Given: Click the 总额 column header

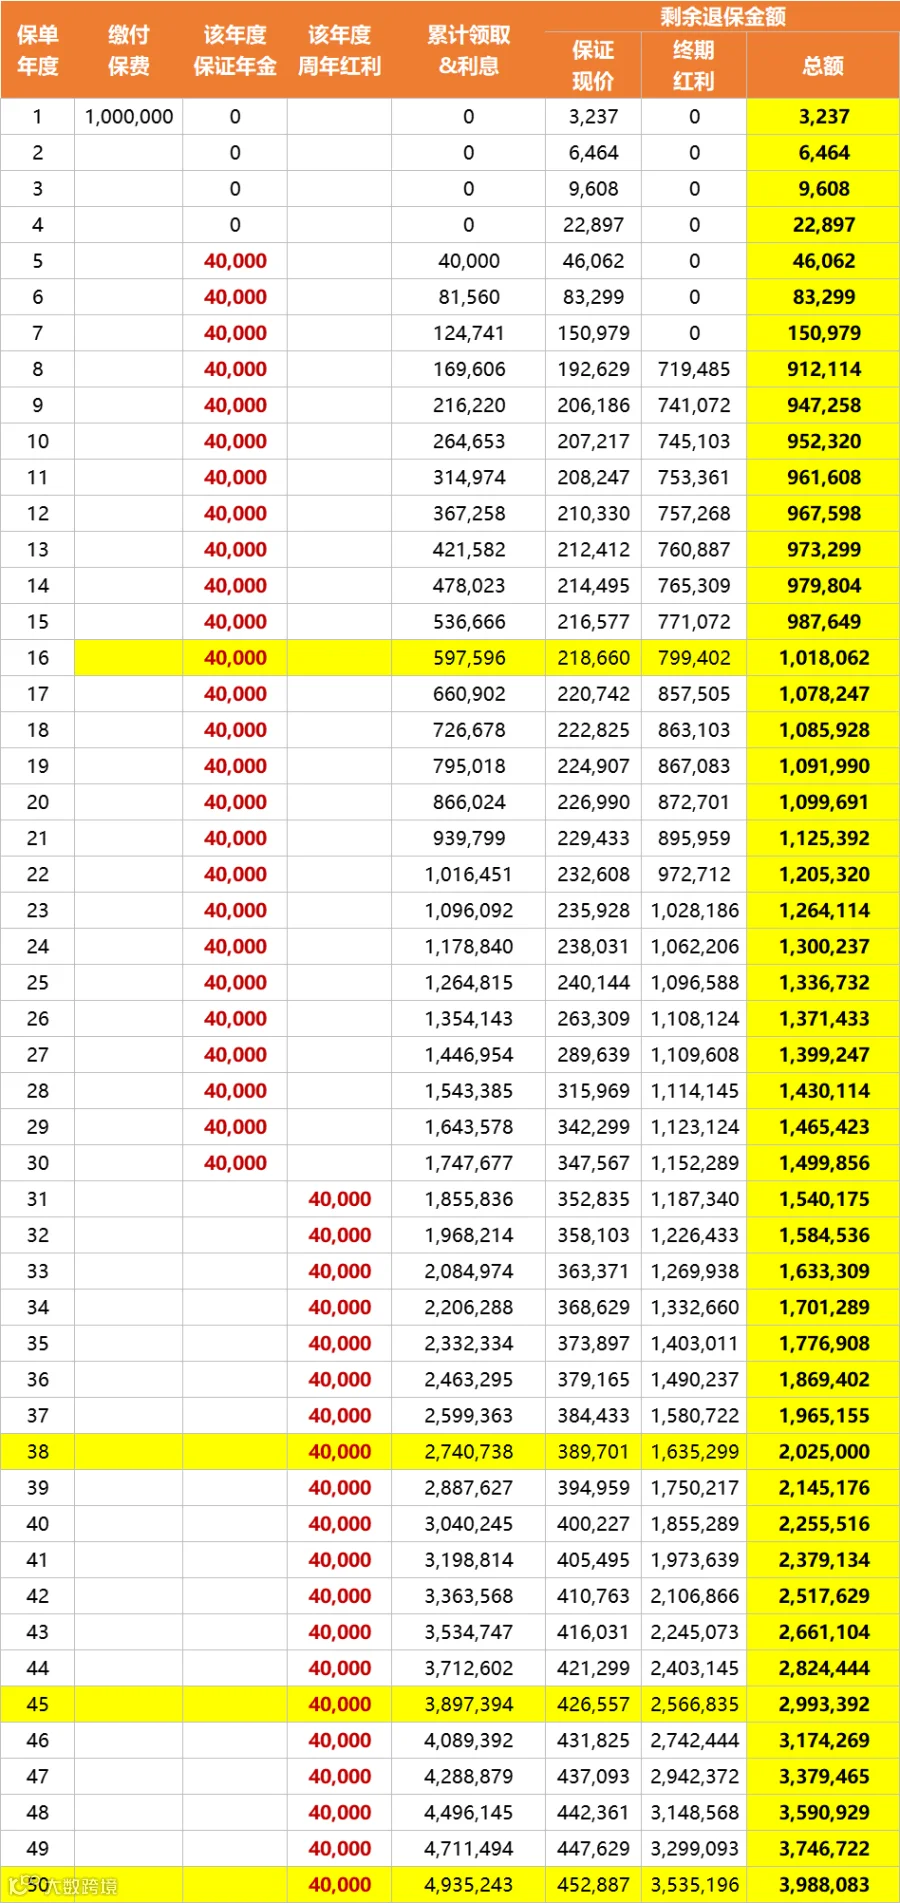Looking at the screenshot, I should [823, 66].
